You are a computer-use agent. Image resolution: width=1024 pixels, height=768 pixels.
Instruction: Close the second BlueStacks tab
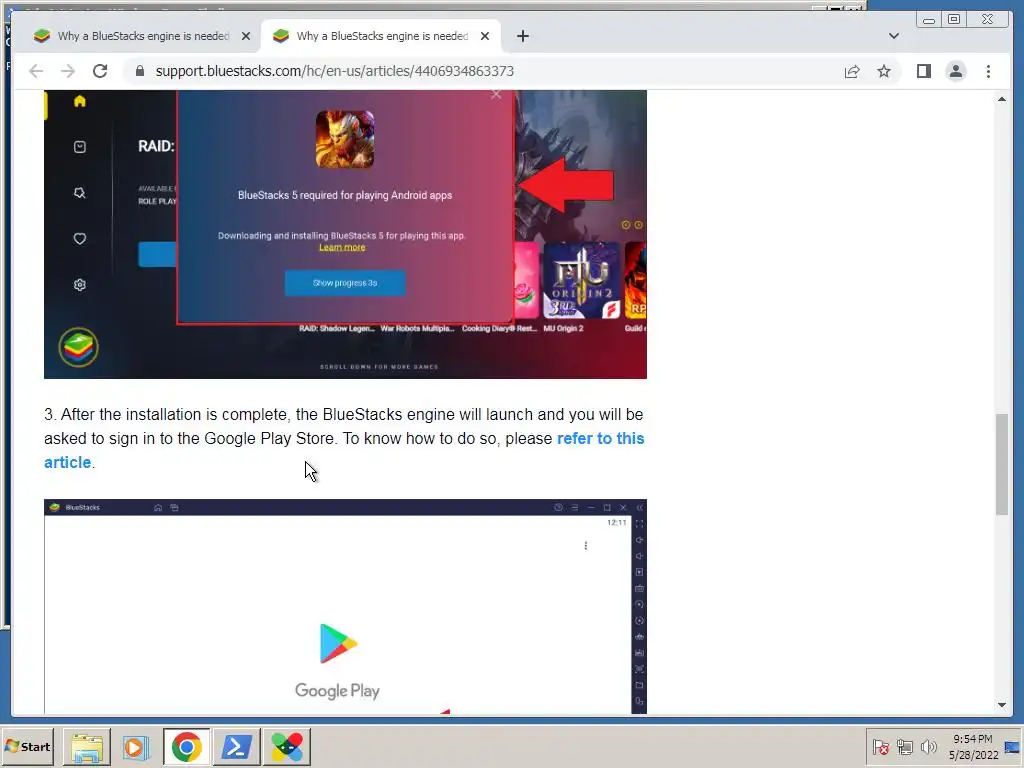pyautogui.click(x=485, y=36)
